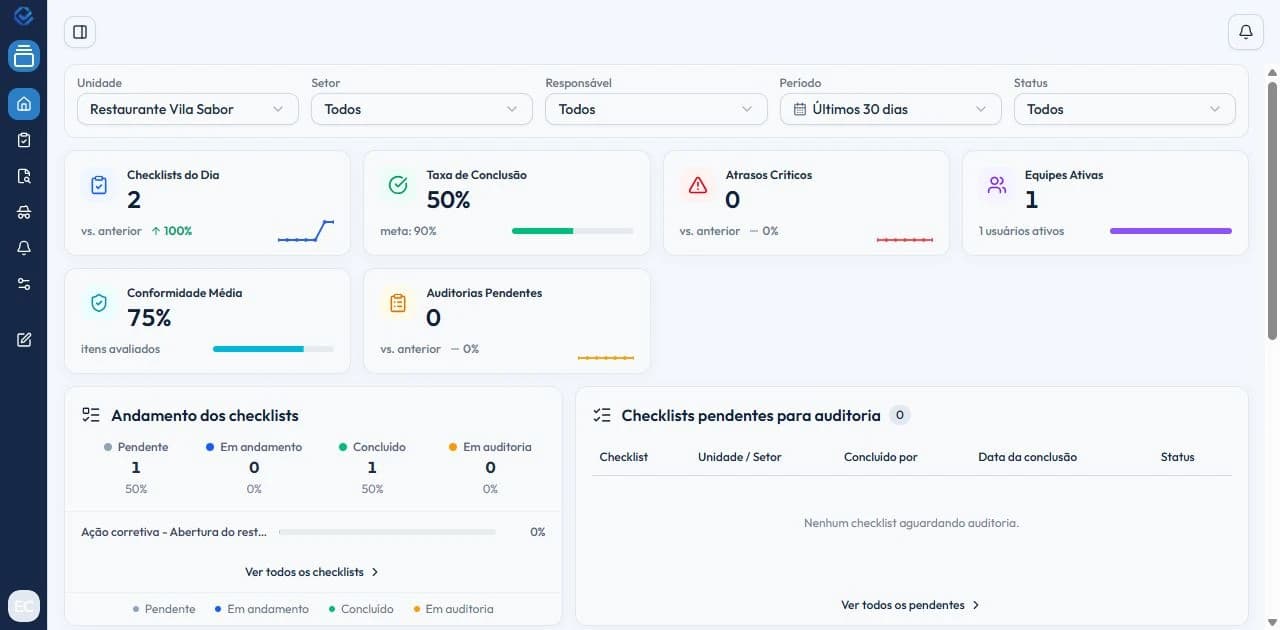Click the Equipes Ativas purple progress bar

pos(1171,231)
